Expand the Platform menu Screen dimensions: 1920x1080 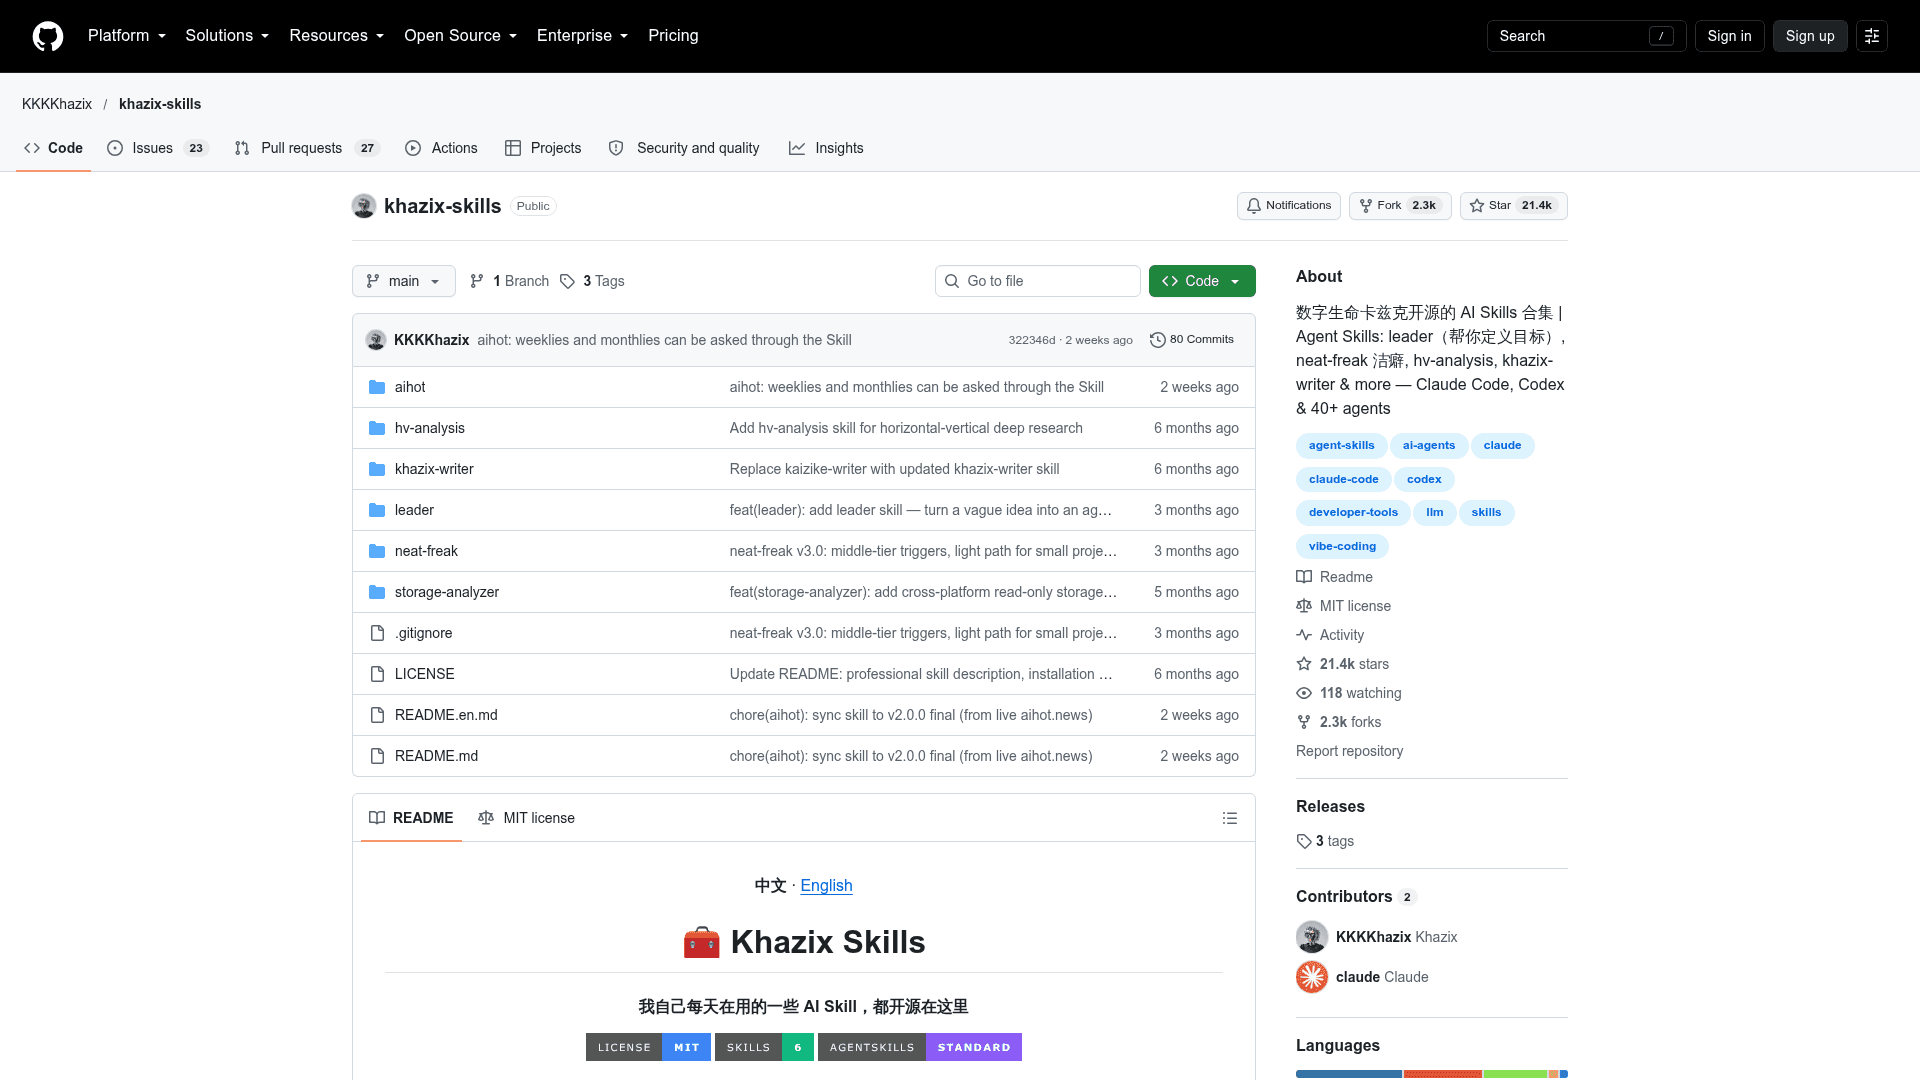(x=127, y=36)
